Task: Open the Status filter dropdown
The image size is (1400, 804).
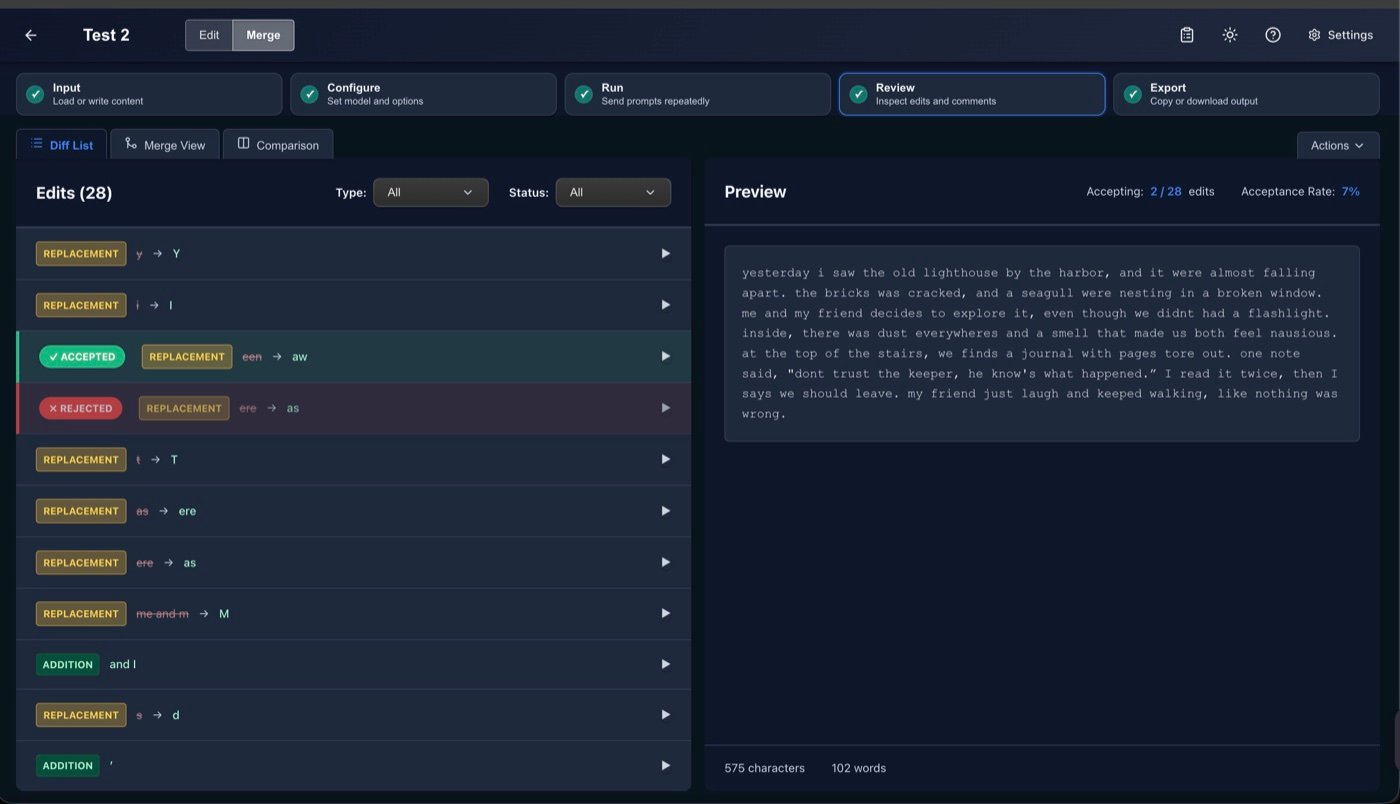Action: pyautogui.click(x=613, y=192)
